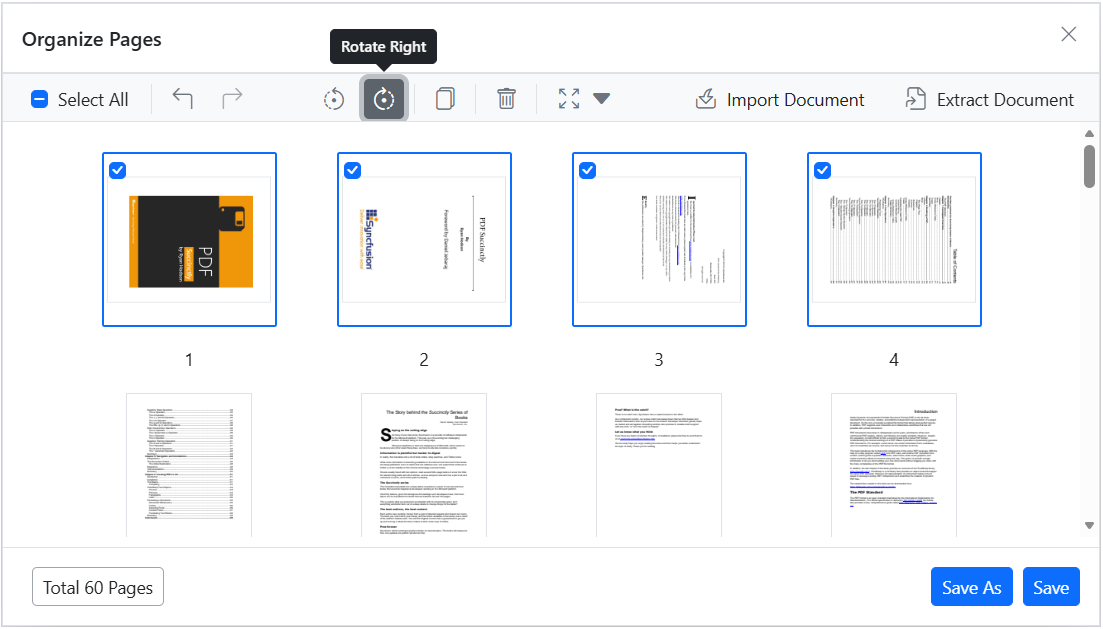Click Extract Document
This screenshot has width=1103, height=629.
(990, 99)
